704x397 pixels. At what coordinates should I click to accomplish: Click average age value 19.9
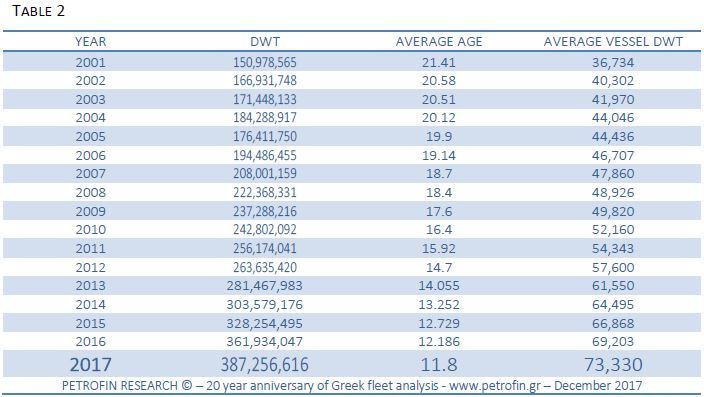[439, 137]
